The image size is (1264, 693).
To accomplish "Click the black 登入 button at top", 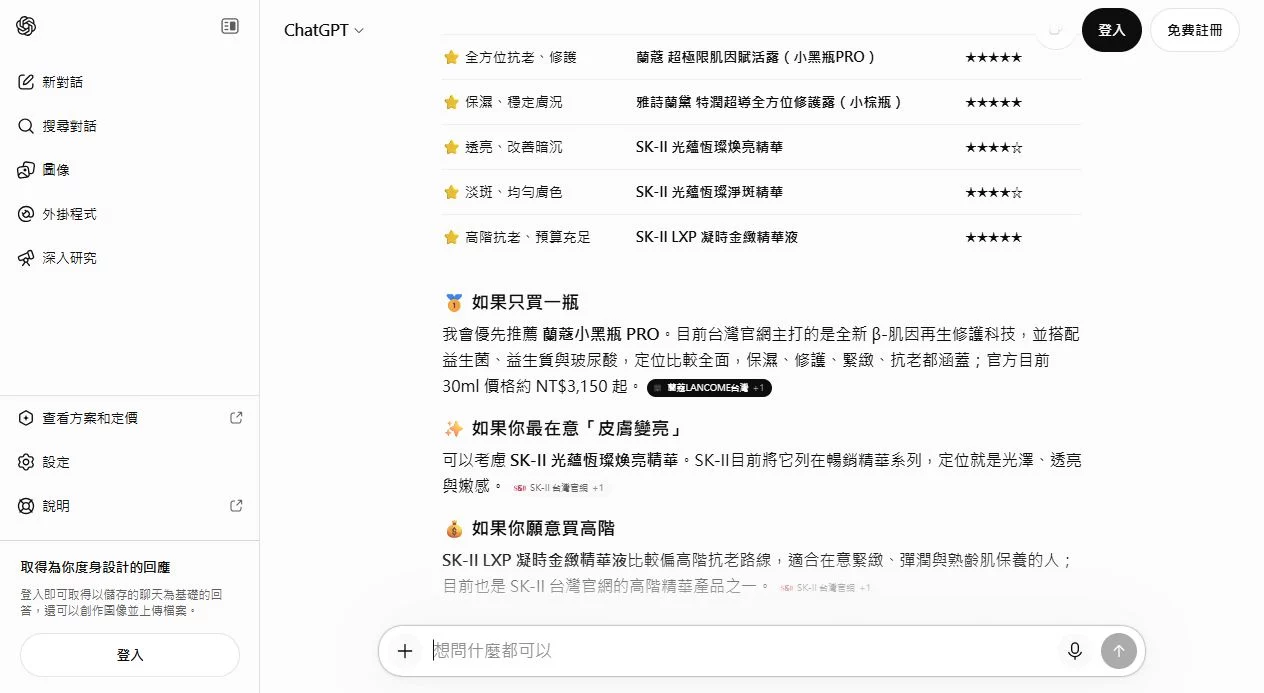I will coord(1112,30).
